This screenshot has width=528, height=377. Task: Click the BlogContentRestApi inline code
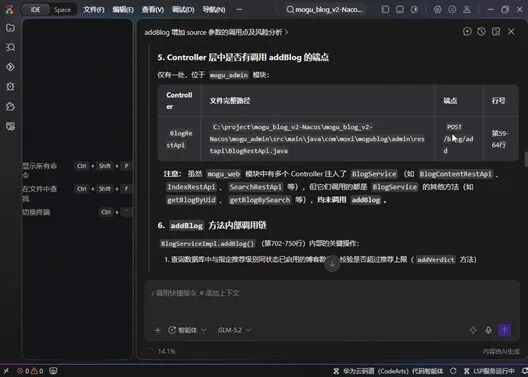456,174
